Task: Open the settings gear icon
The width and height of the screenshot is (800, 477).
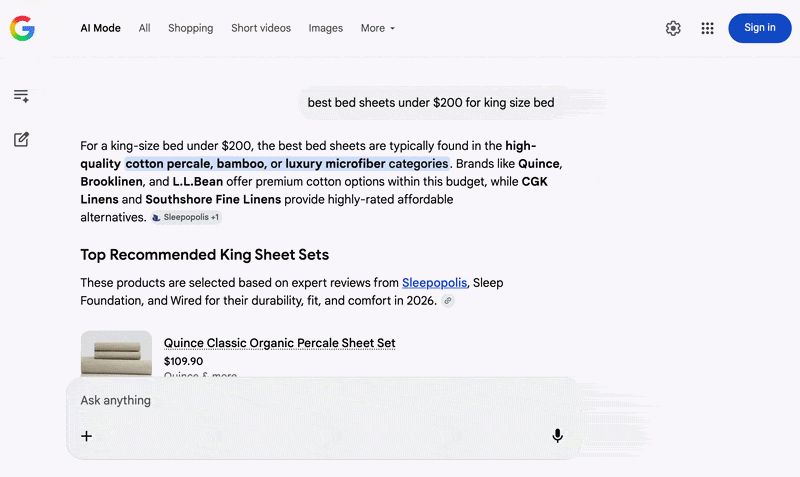Action: 673,28
